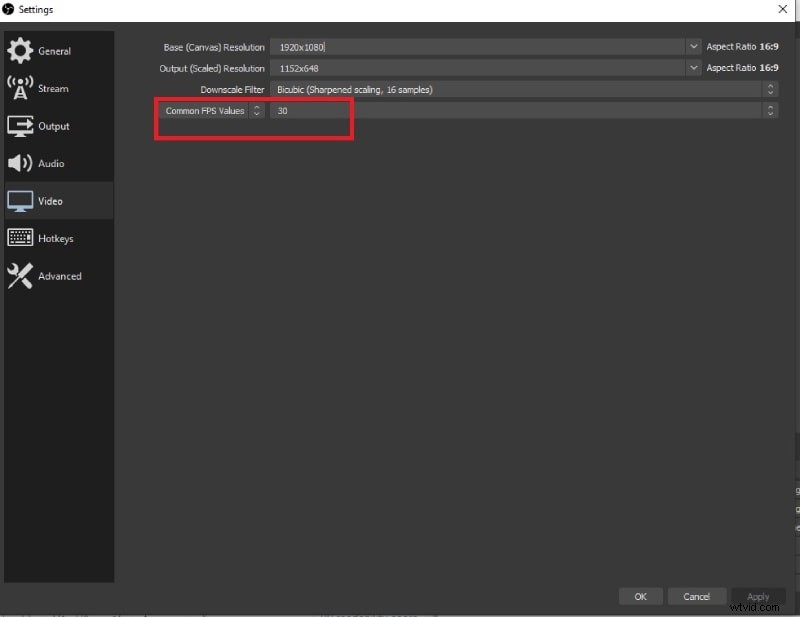
Task: Open Advanced settings via the tools icon
Action: [20, 276]
